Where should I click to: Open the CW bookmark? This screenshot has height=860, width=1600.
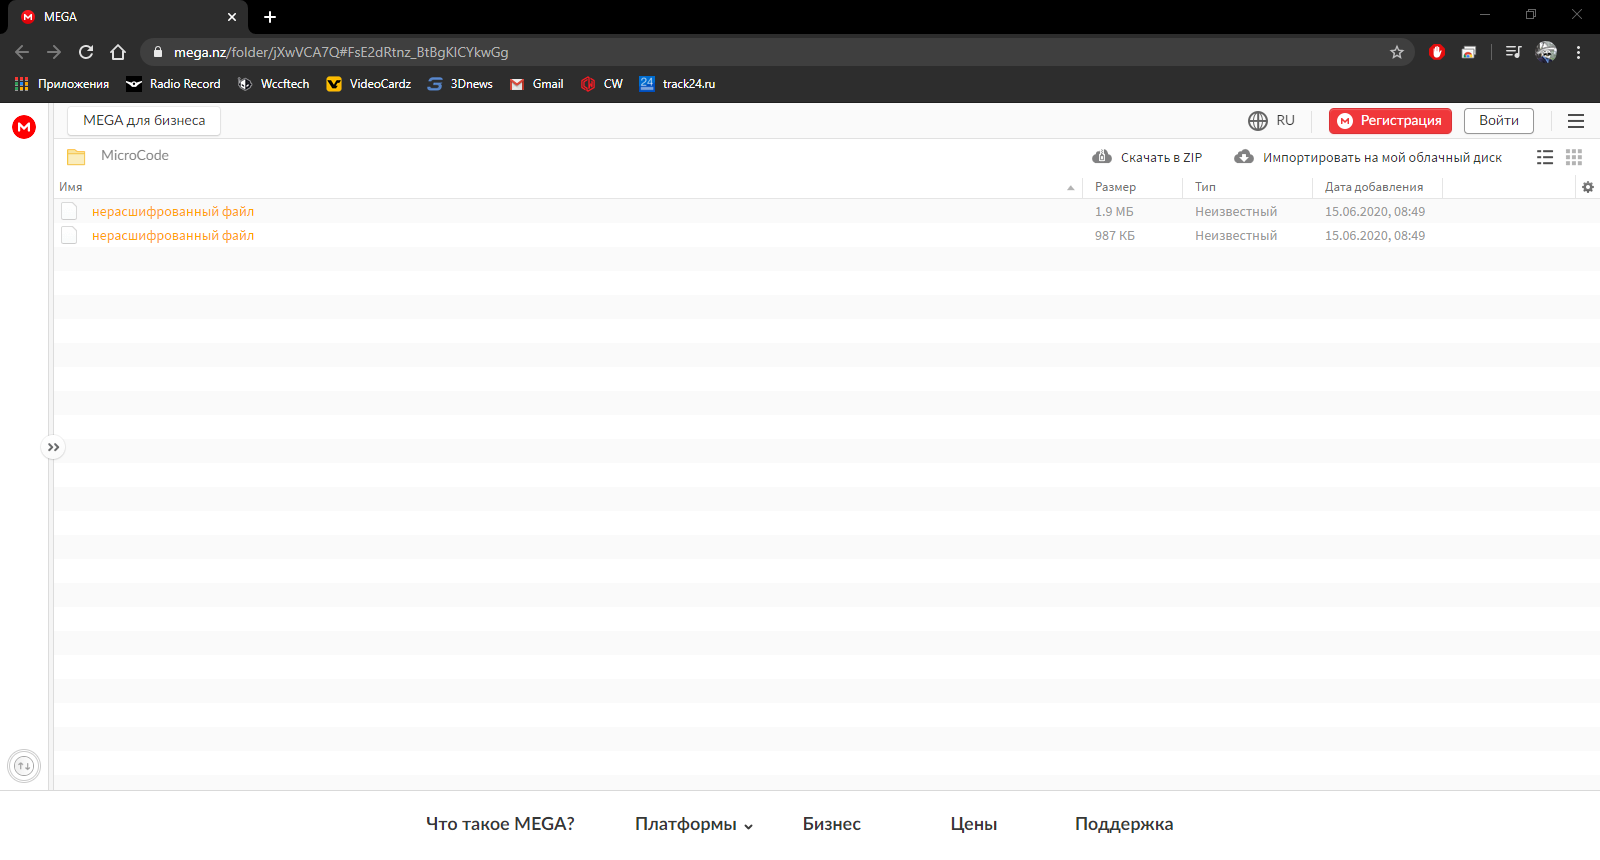602,84
